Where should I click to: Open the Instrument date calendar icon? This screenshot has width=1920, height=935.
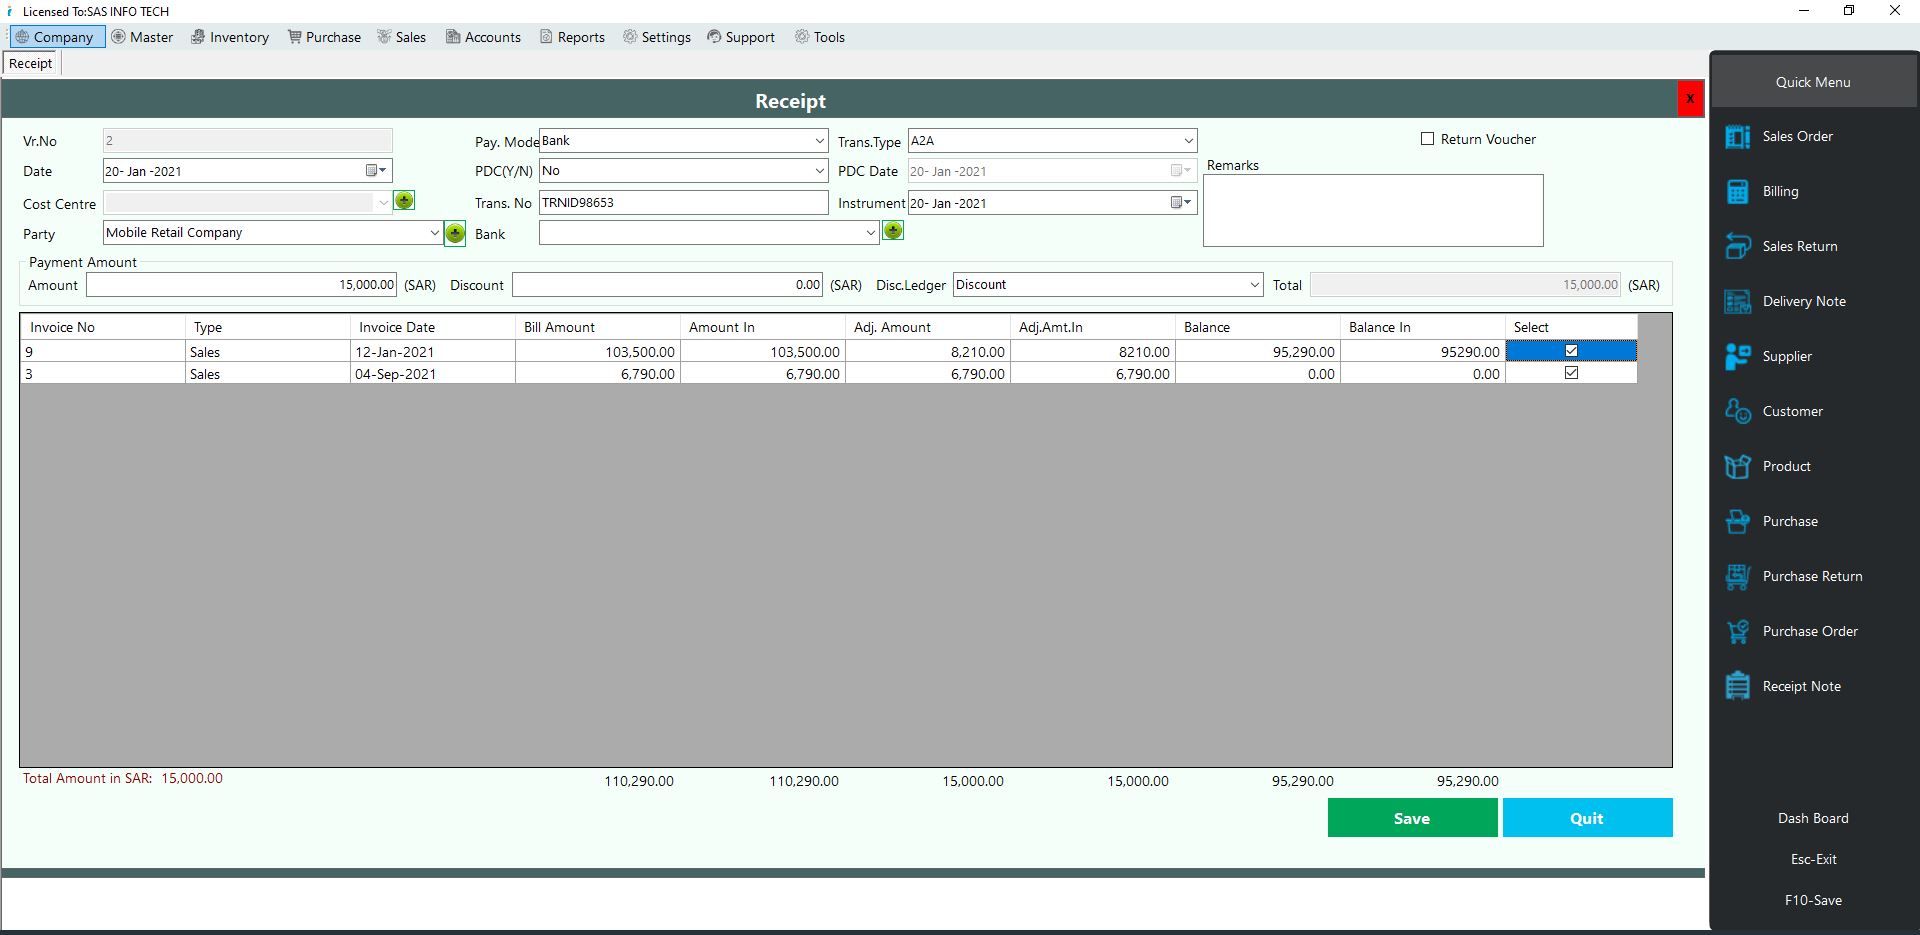pos(1181,203)
